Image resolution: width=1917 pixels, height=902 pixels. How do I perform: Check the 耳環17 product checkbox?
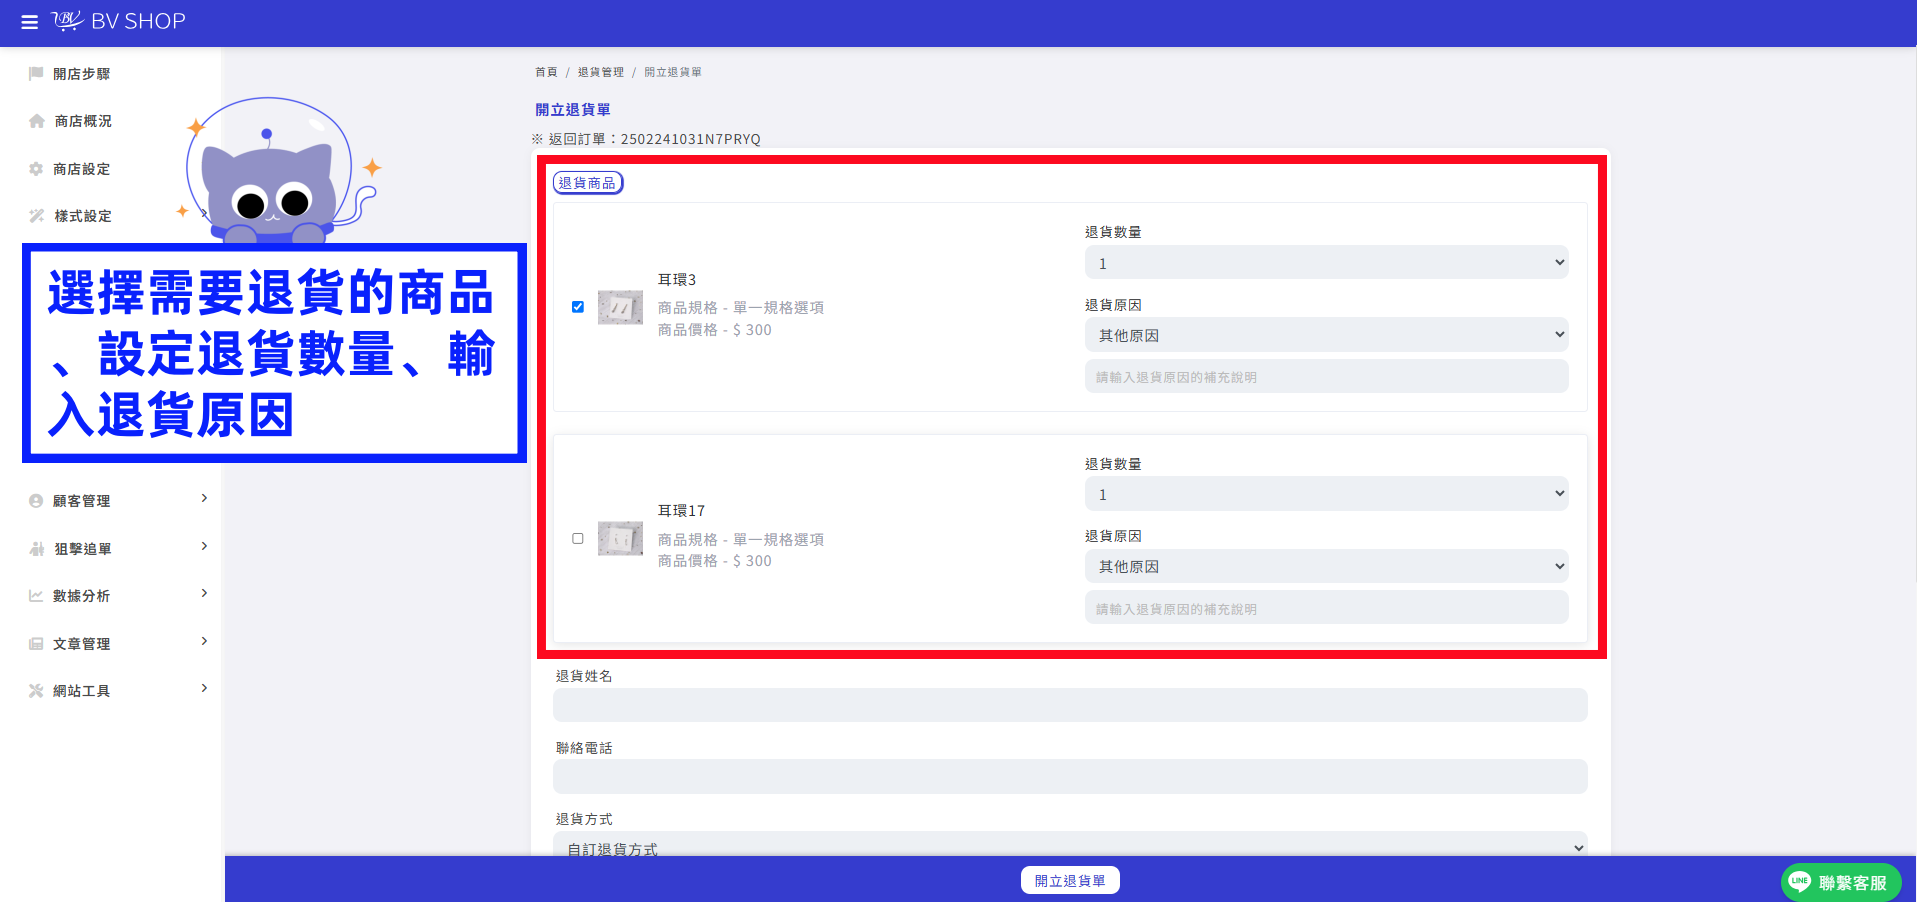pyautogui.click(x=578, y=538)
